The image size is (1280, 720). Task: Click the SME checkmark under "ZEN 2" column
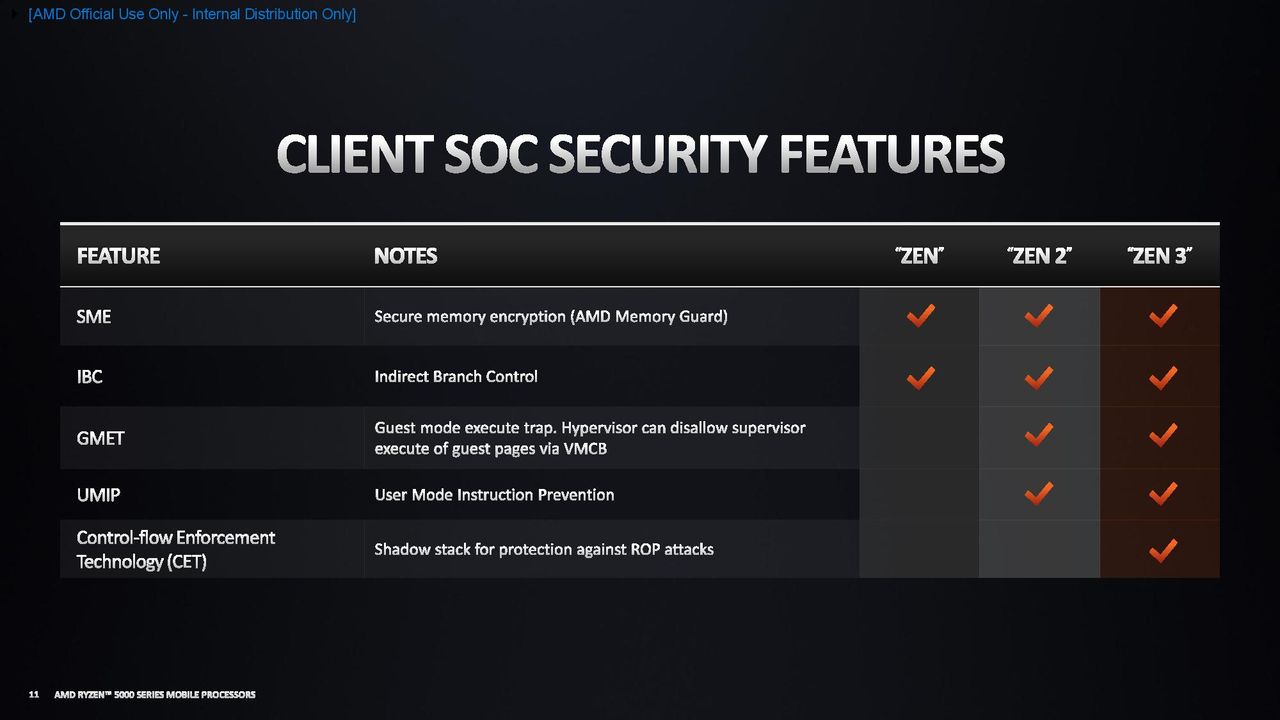(1039, 316)
